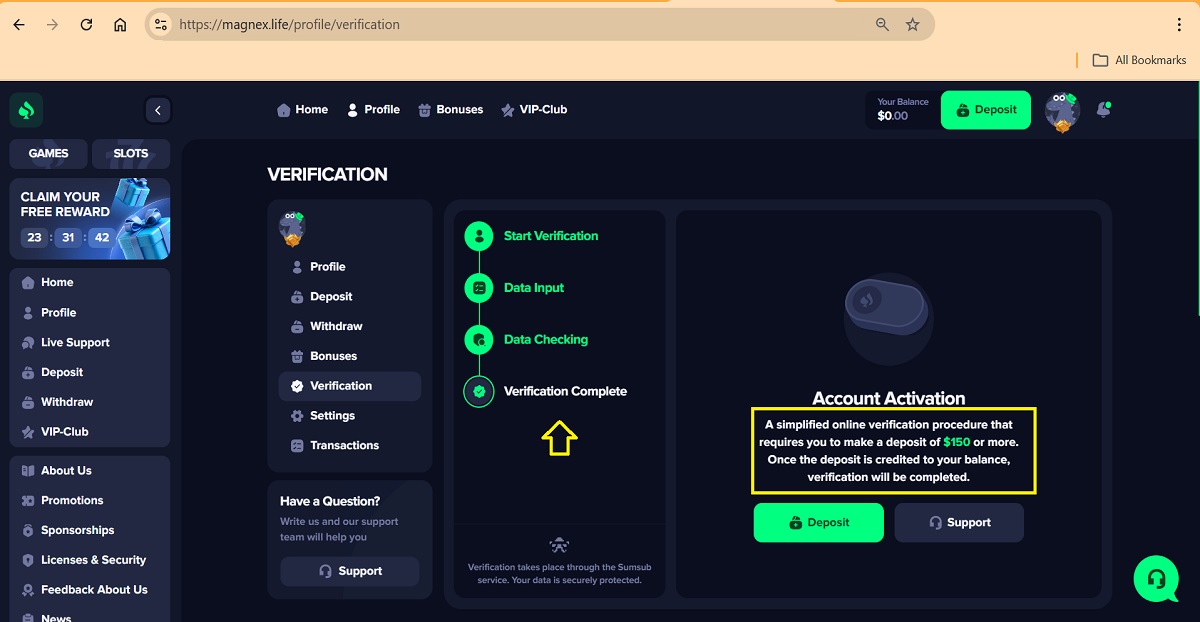
Task: Click the Data Checking step icon
Action: click(479, 340)
